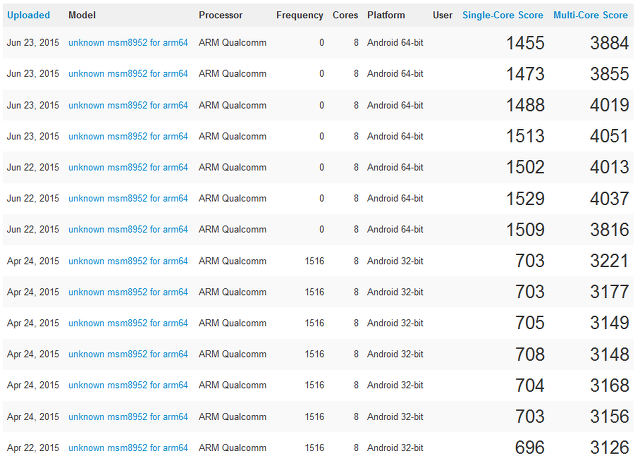Select frequency 0 in row scoring 1509
The width and height of the screenshot is (640, 463).
322,229
